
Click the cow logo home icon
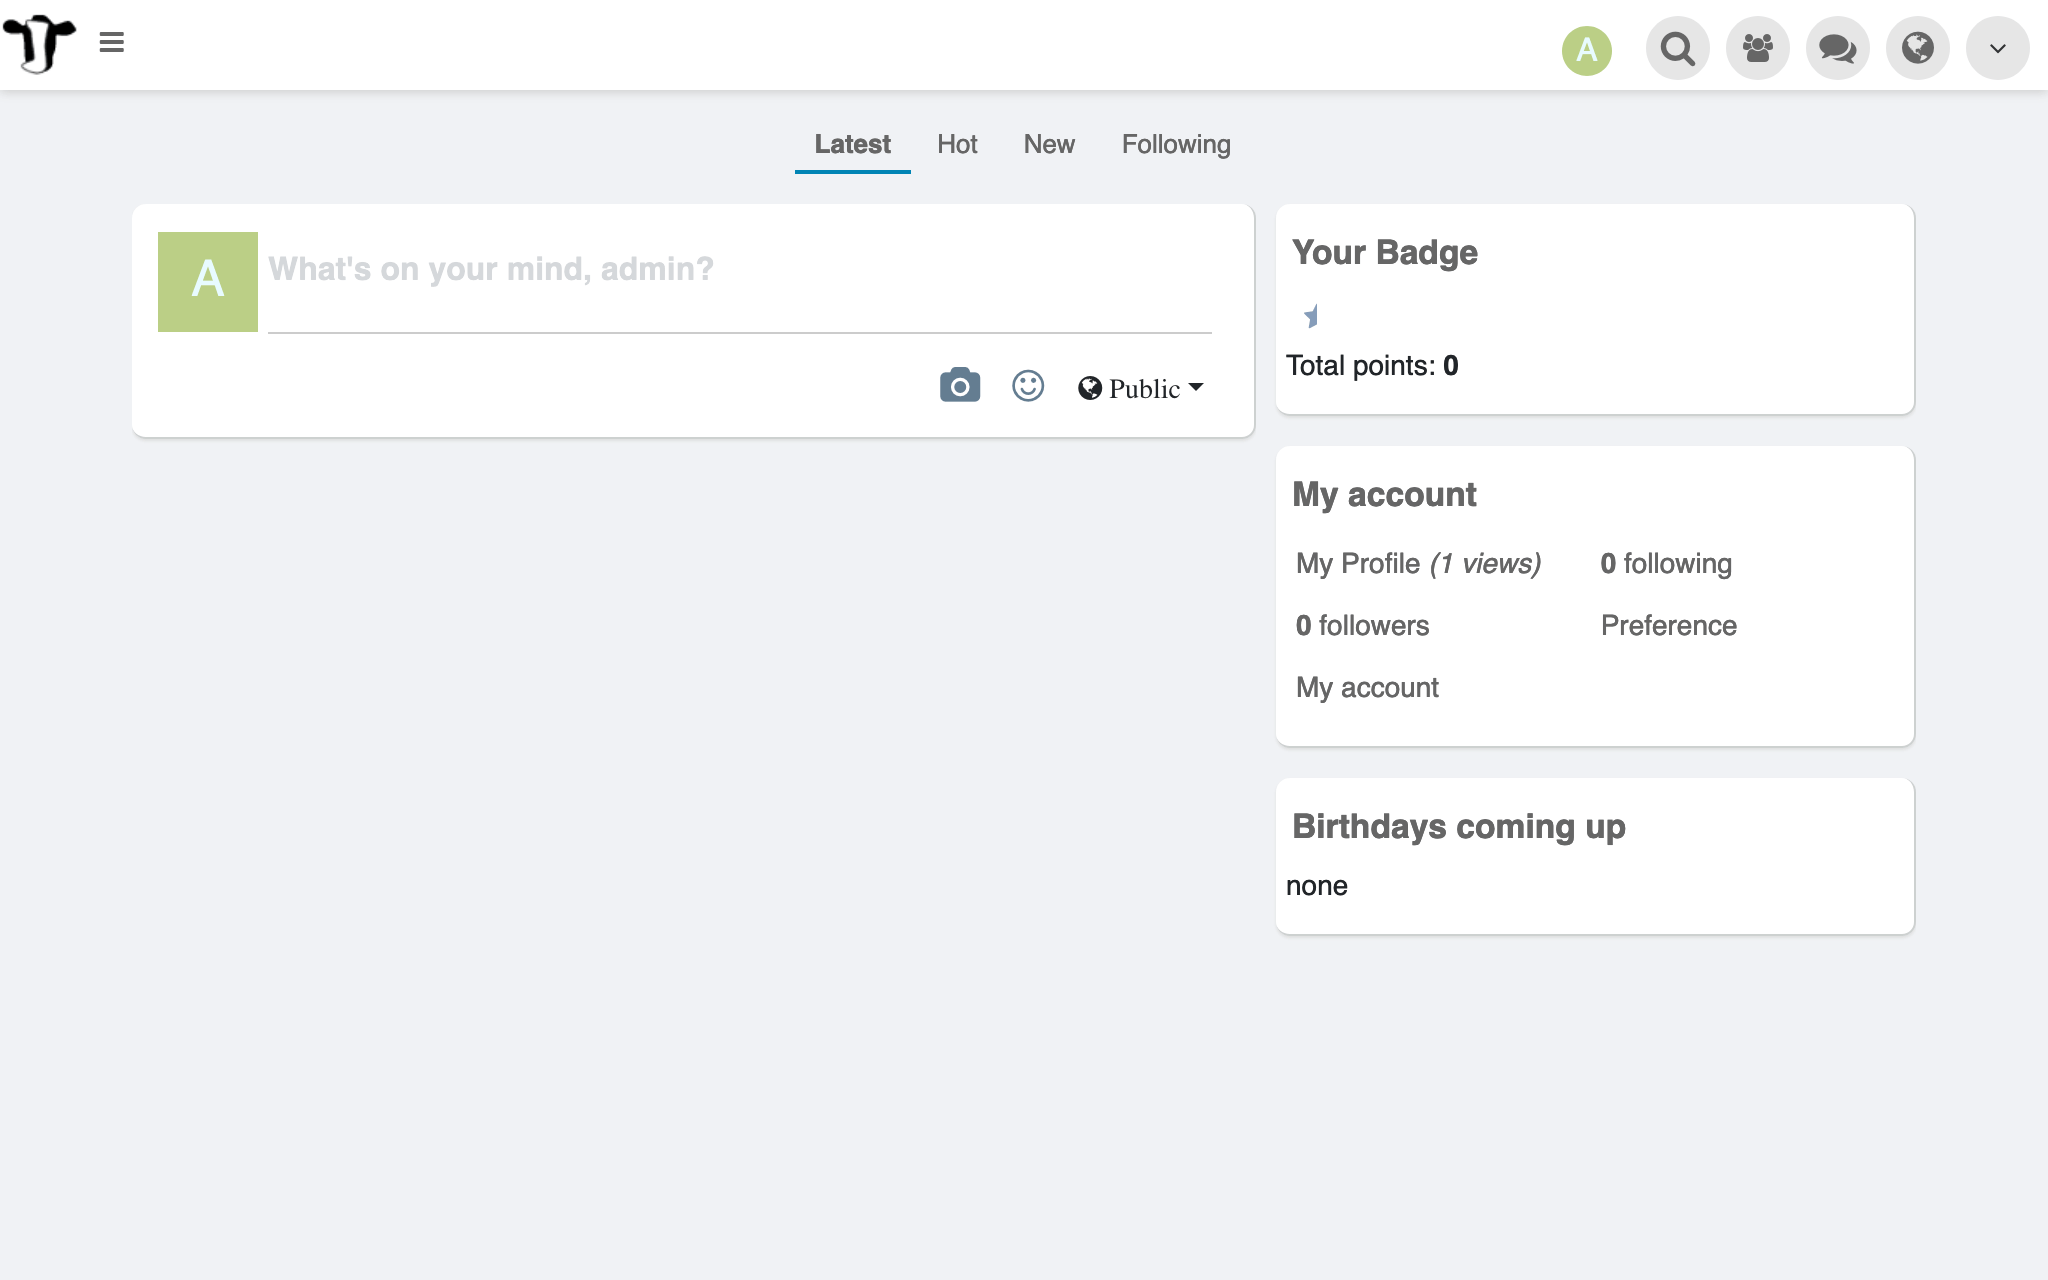(x=40, y=44)
